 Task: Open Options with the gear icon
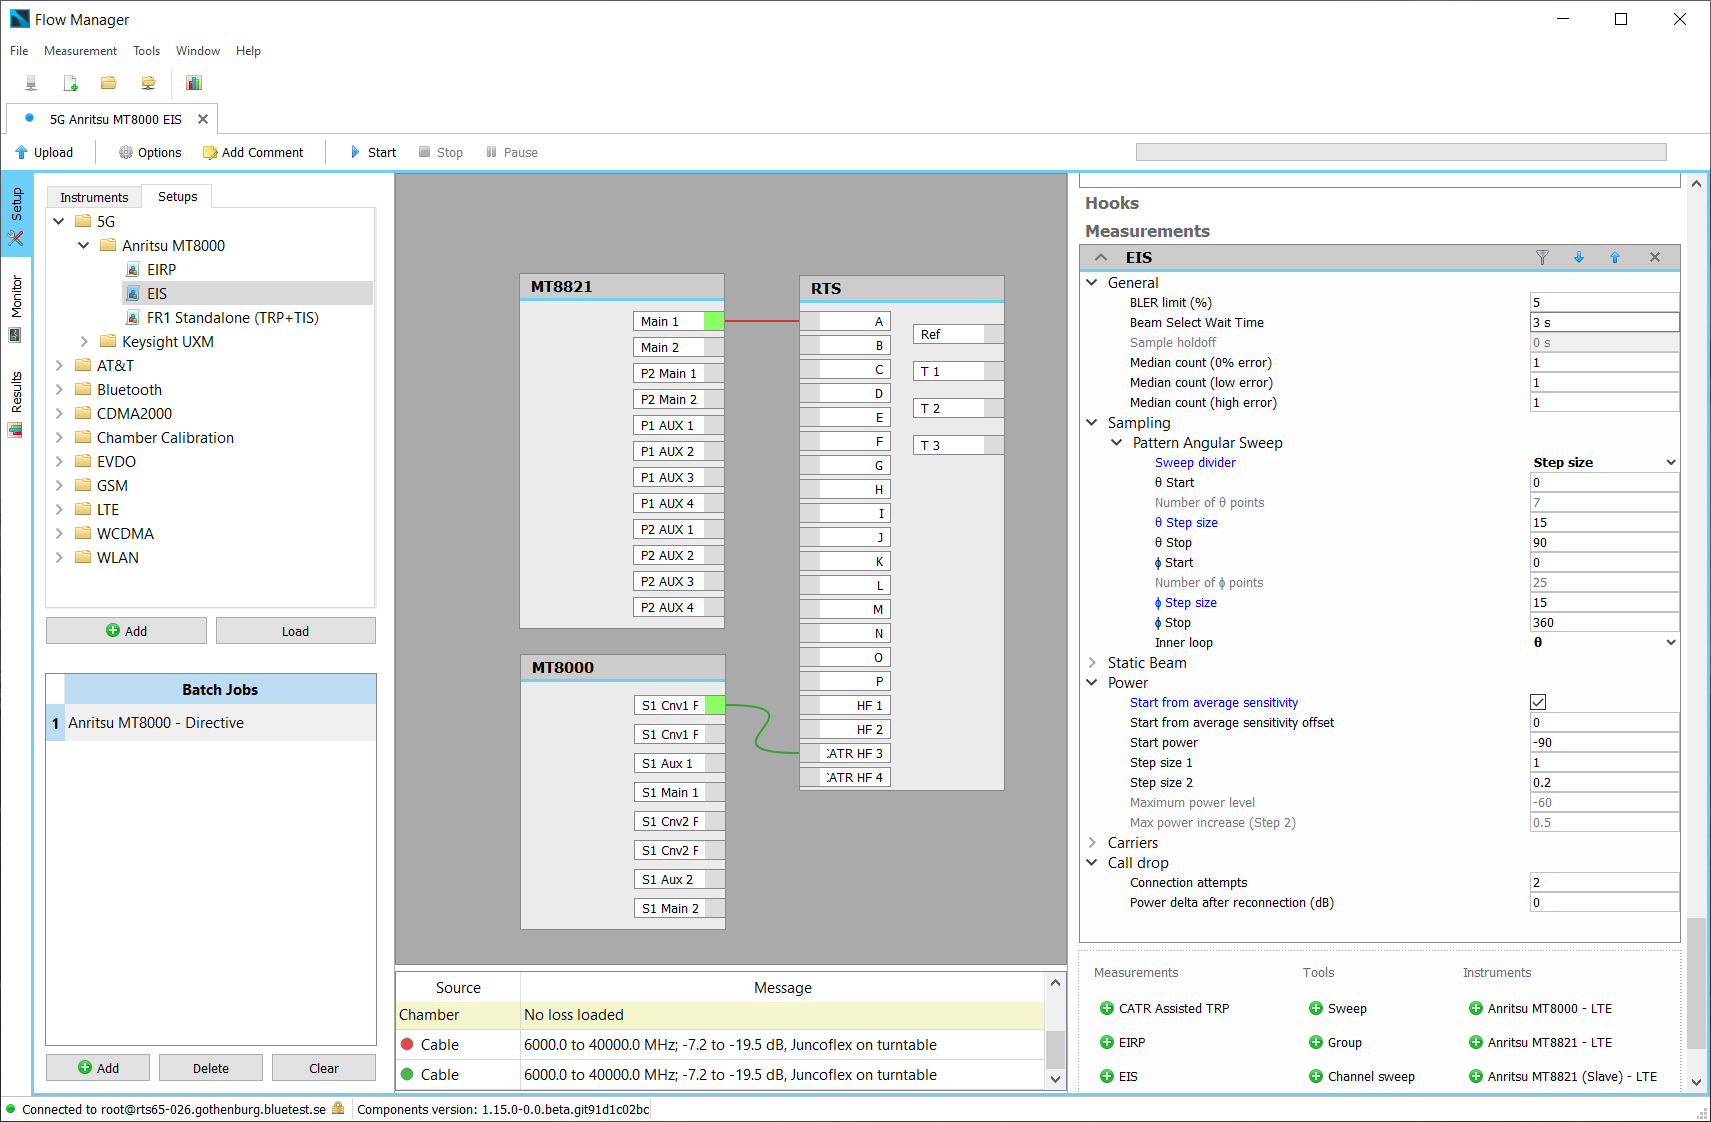tap(150, 152)
